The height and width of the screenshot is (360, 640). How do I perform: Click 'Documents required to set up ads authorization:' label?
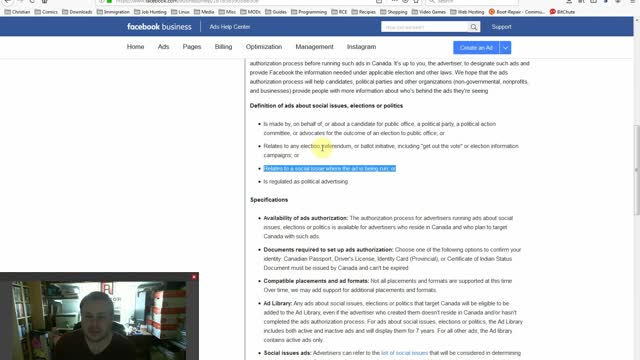pos(328,249)
